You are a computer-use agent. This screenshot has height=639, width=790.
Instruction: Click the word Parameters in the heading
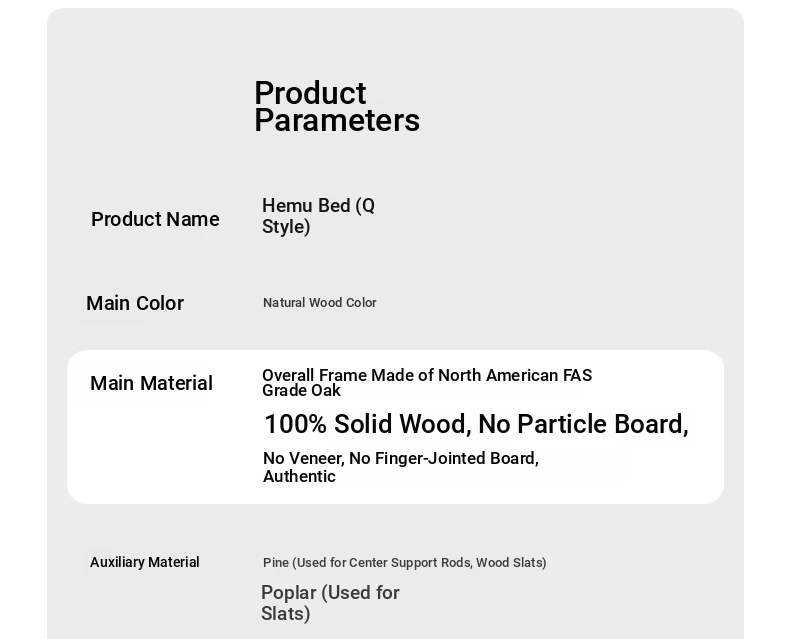336,121
